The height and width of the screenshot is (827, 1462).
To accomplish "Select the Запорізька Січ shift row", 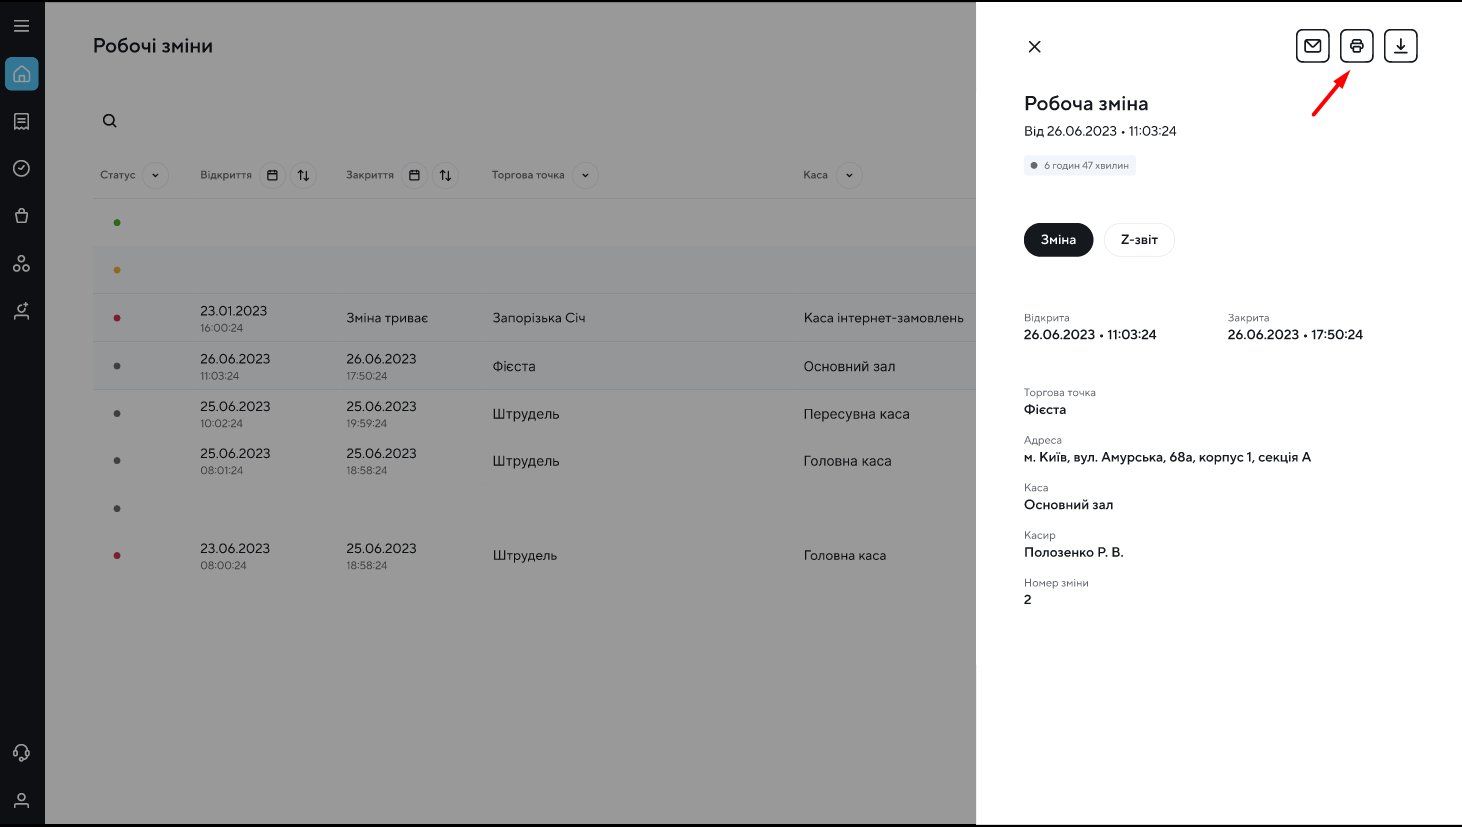I will pyautogui.click(x=538, y=318).
